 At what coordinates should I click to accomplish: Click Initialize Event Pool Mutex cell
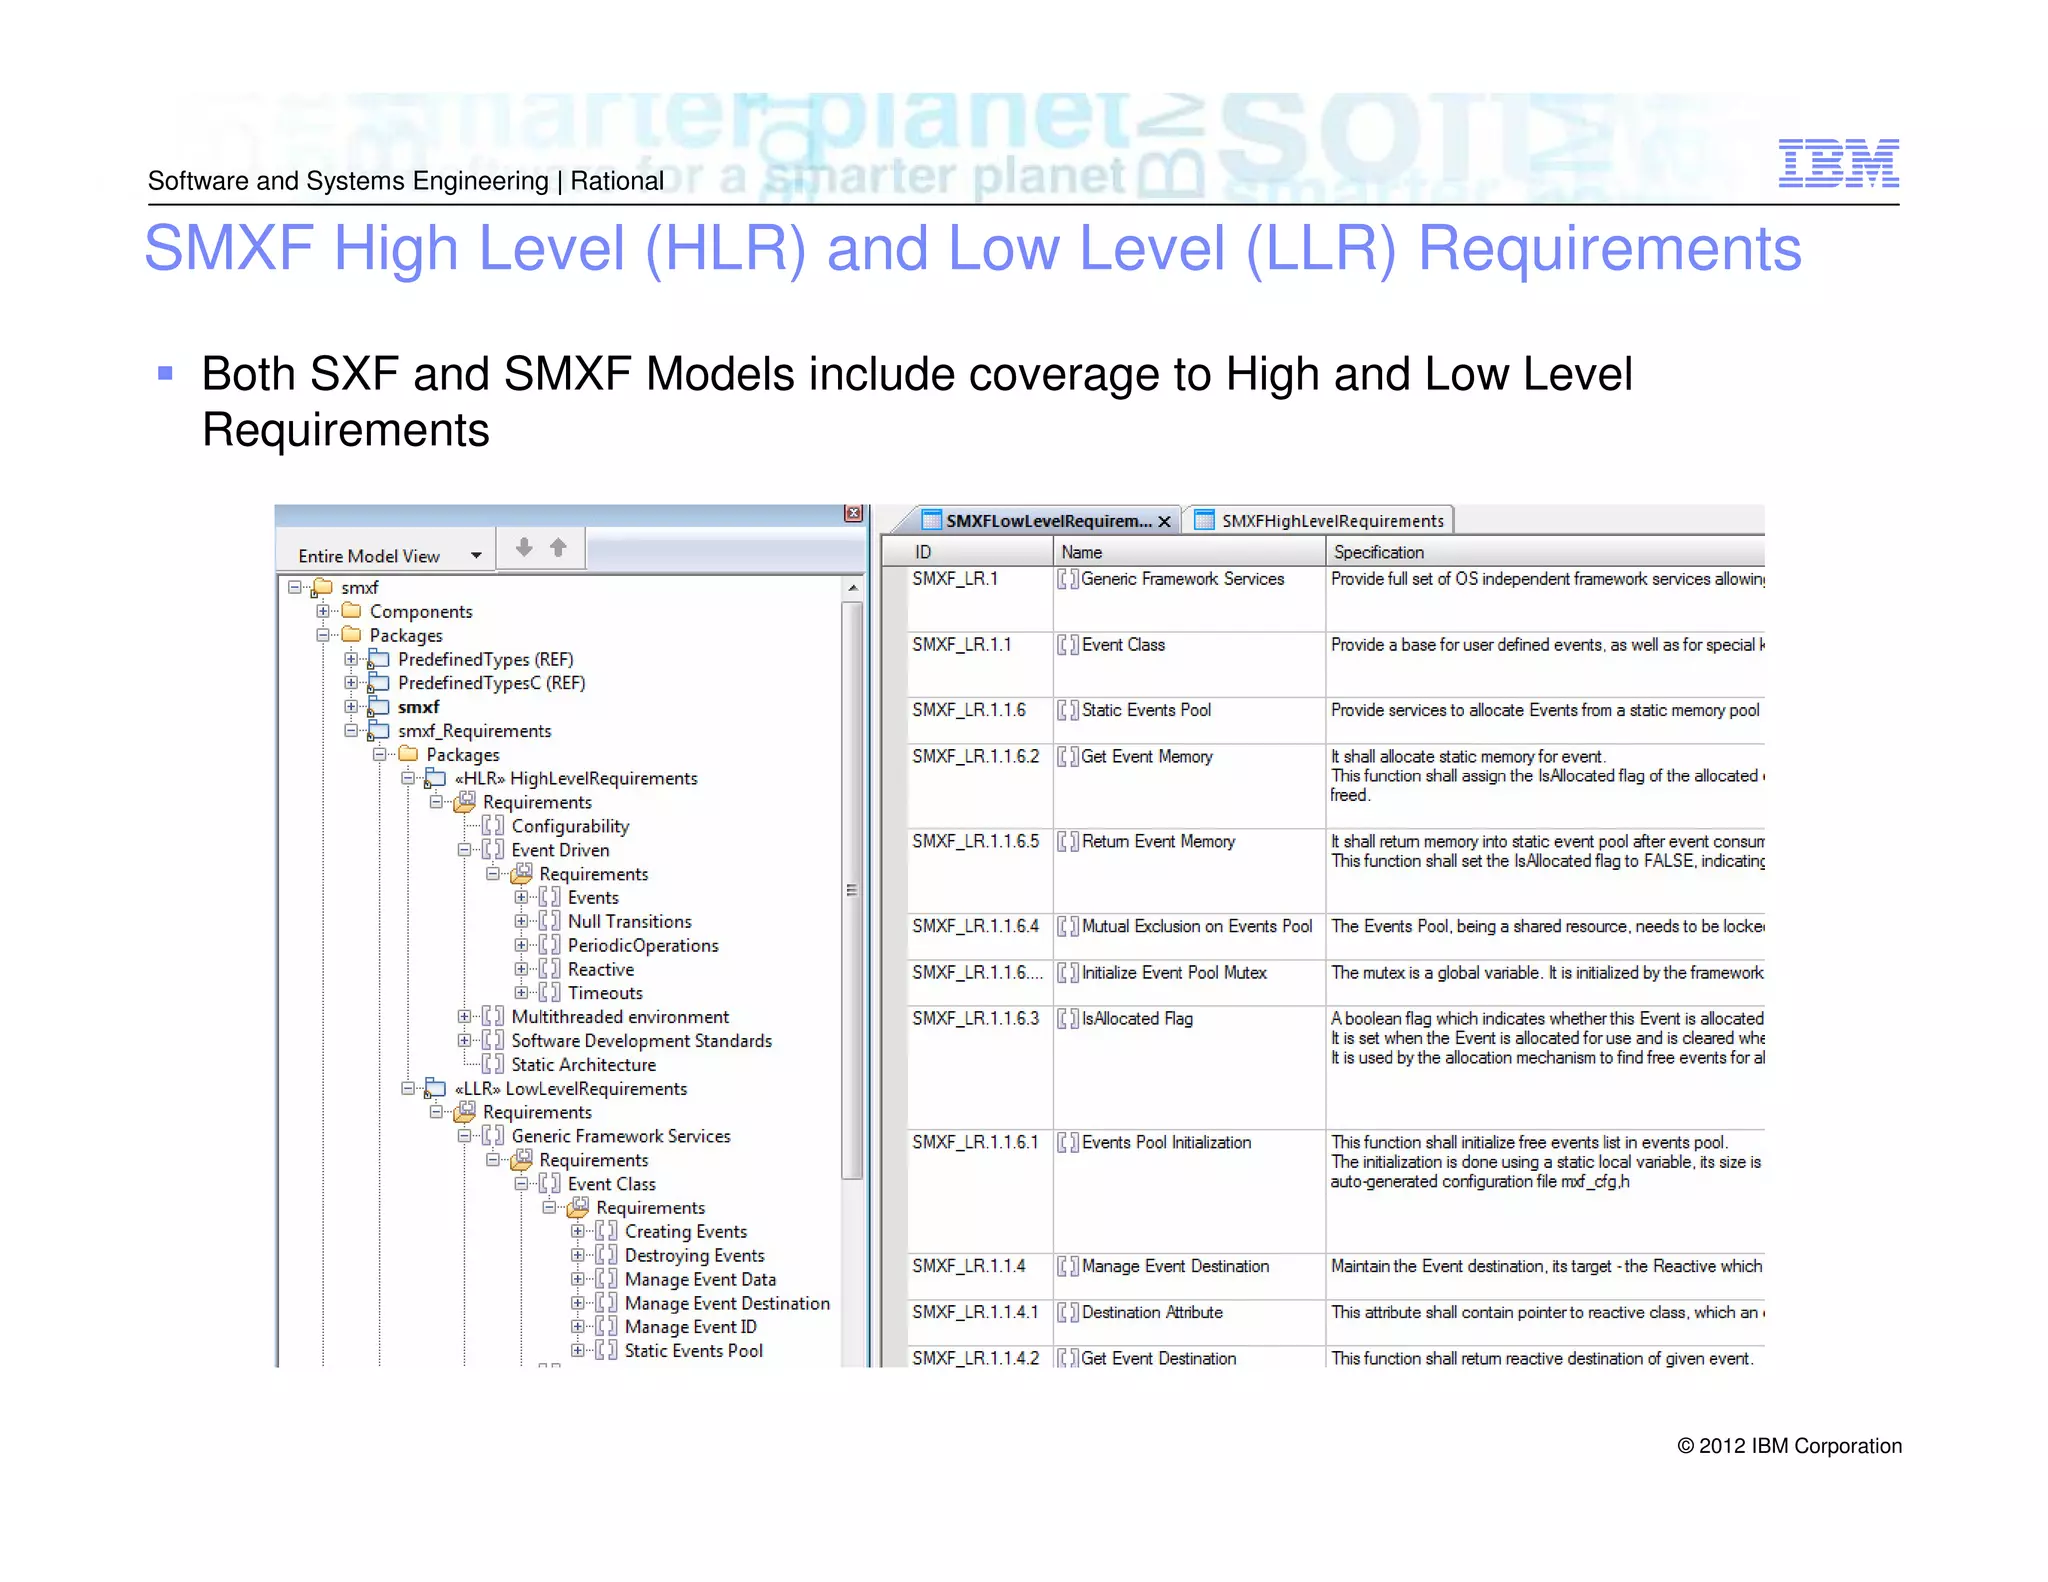pyautogui.click(x=1189, y=982)
